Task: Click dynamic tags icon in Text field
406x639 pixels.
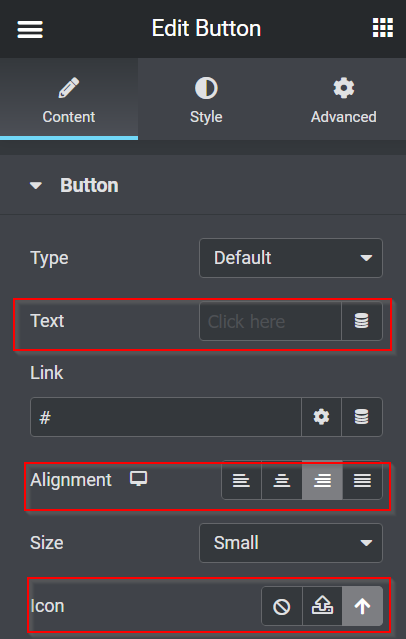Action: pos(362,321)
